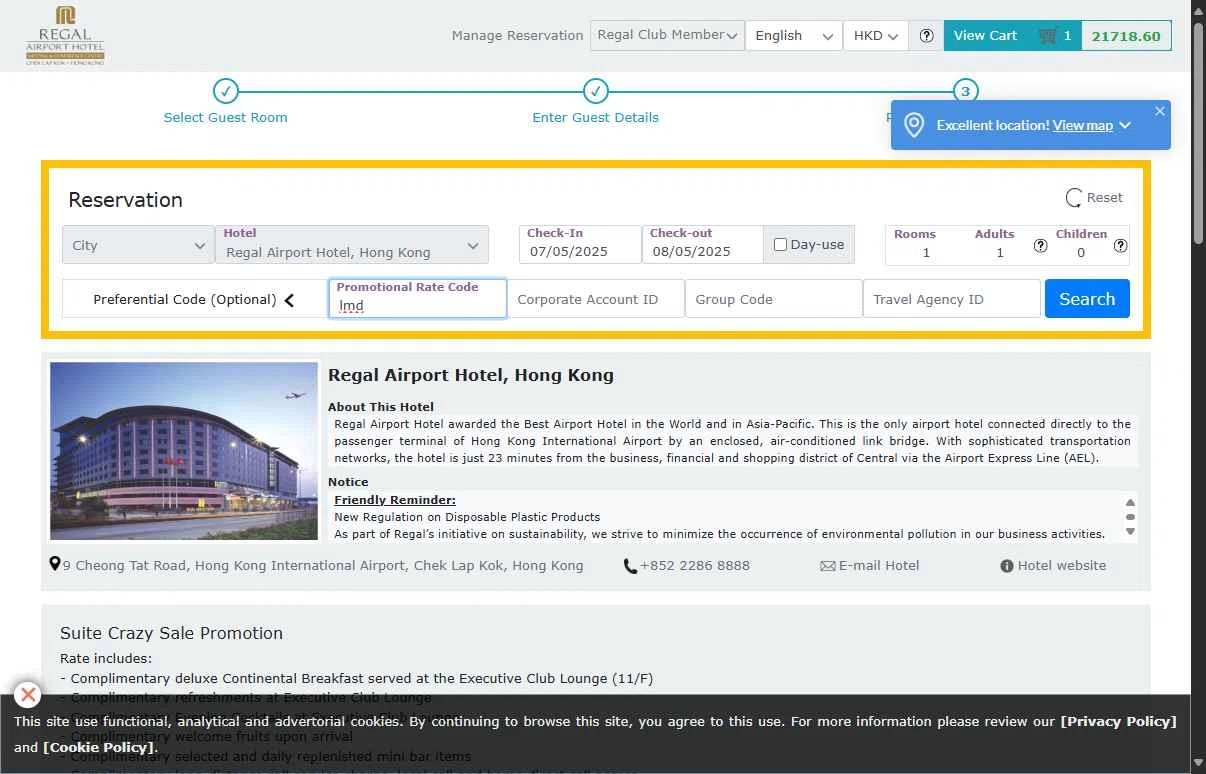1206x774 pixels.
Task: Open the City dropdown
Action: [x=138, y=245]
